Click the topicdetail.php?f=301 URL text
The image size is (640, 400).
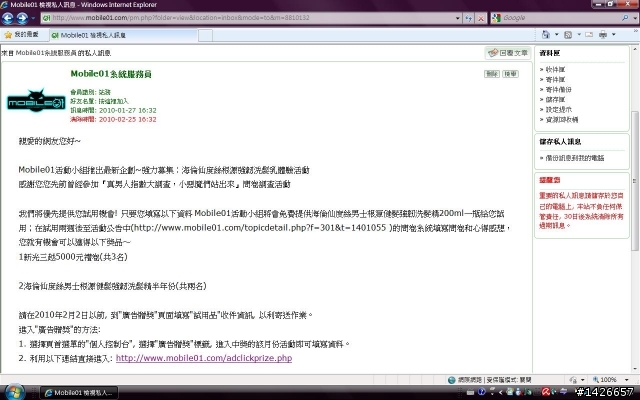point(260,228)
